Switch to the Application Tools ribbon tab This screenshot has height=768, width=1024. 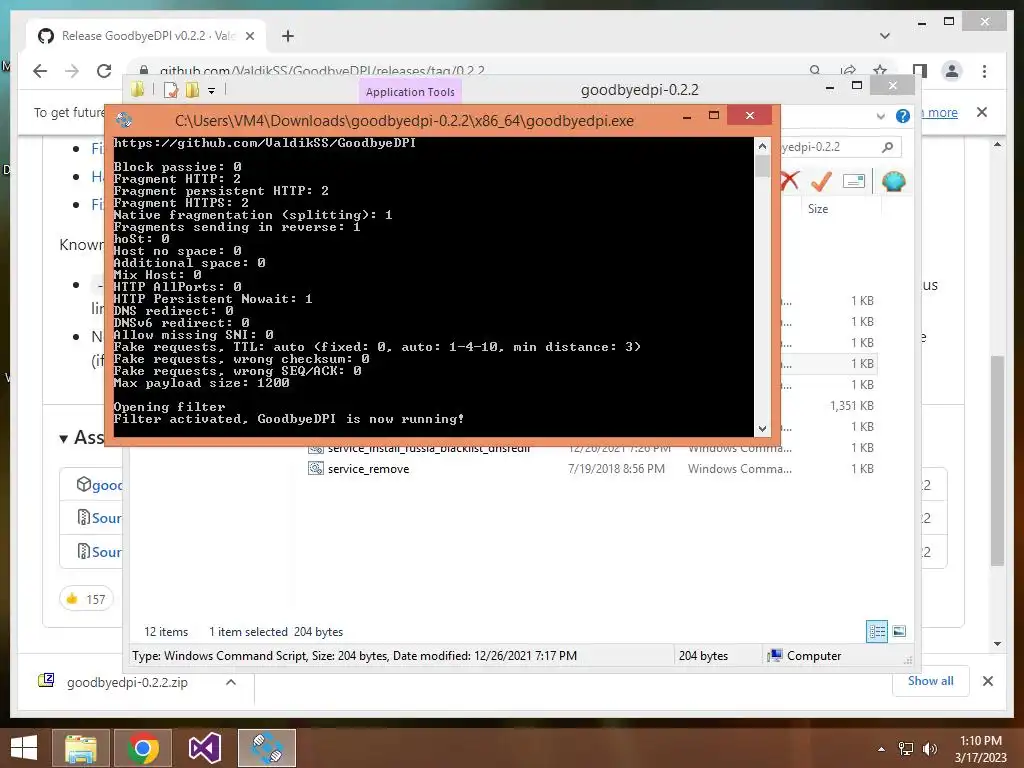click(x=410, y=92)
